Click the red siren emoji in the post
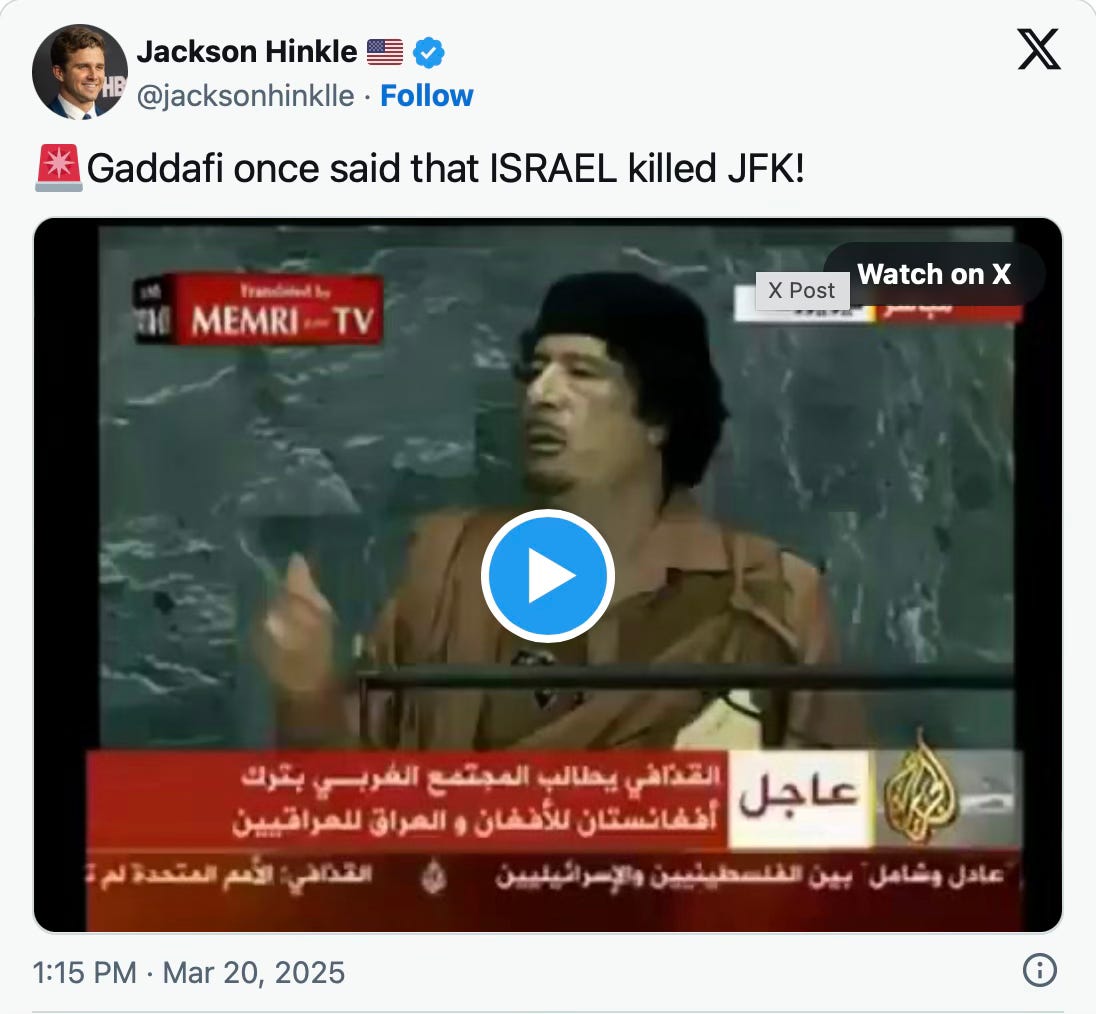 [59, 168]
